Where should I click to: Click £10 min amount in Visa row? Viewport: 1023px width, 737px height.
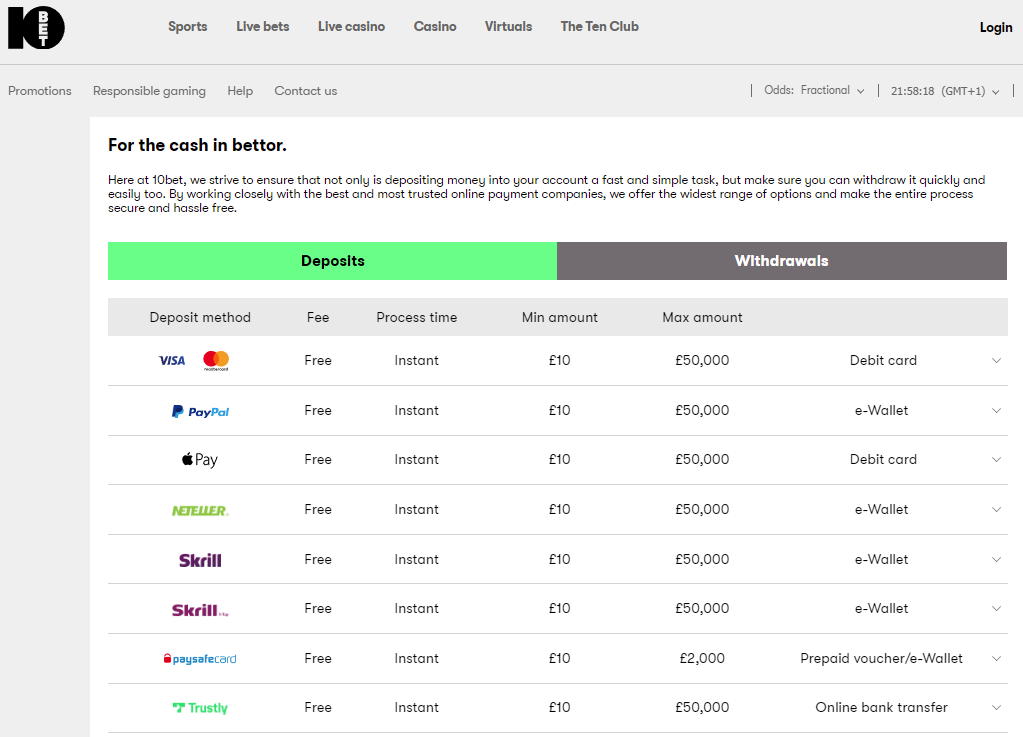point(560,361)
